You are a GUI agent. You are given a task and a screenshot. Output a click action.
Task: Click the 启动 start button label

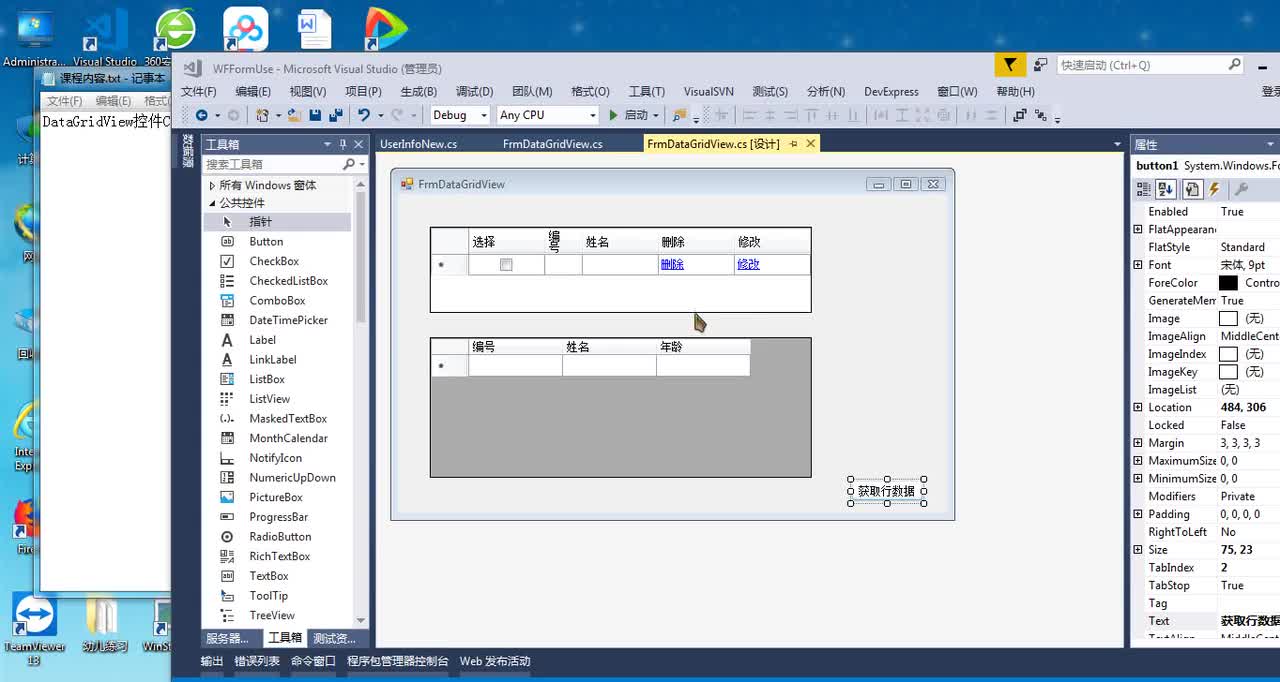[x=636, y=115]
